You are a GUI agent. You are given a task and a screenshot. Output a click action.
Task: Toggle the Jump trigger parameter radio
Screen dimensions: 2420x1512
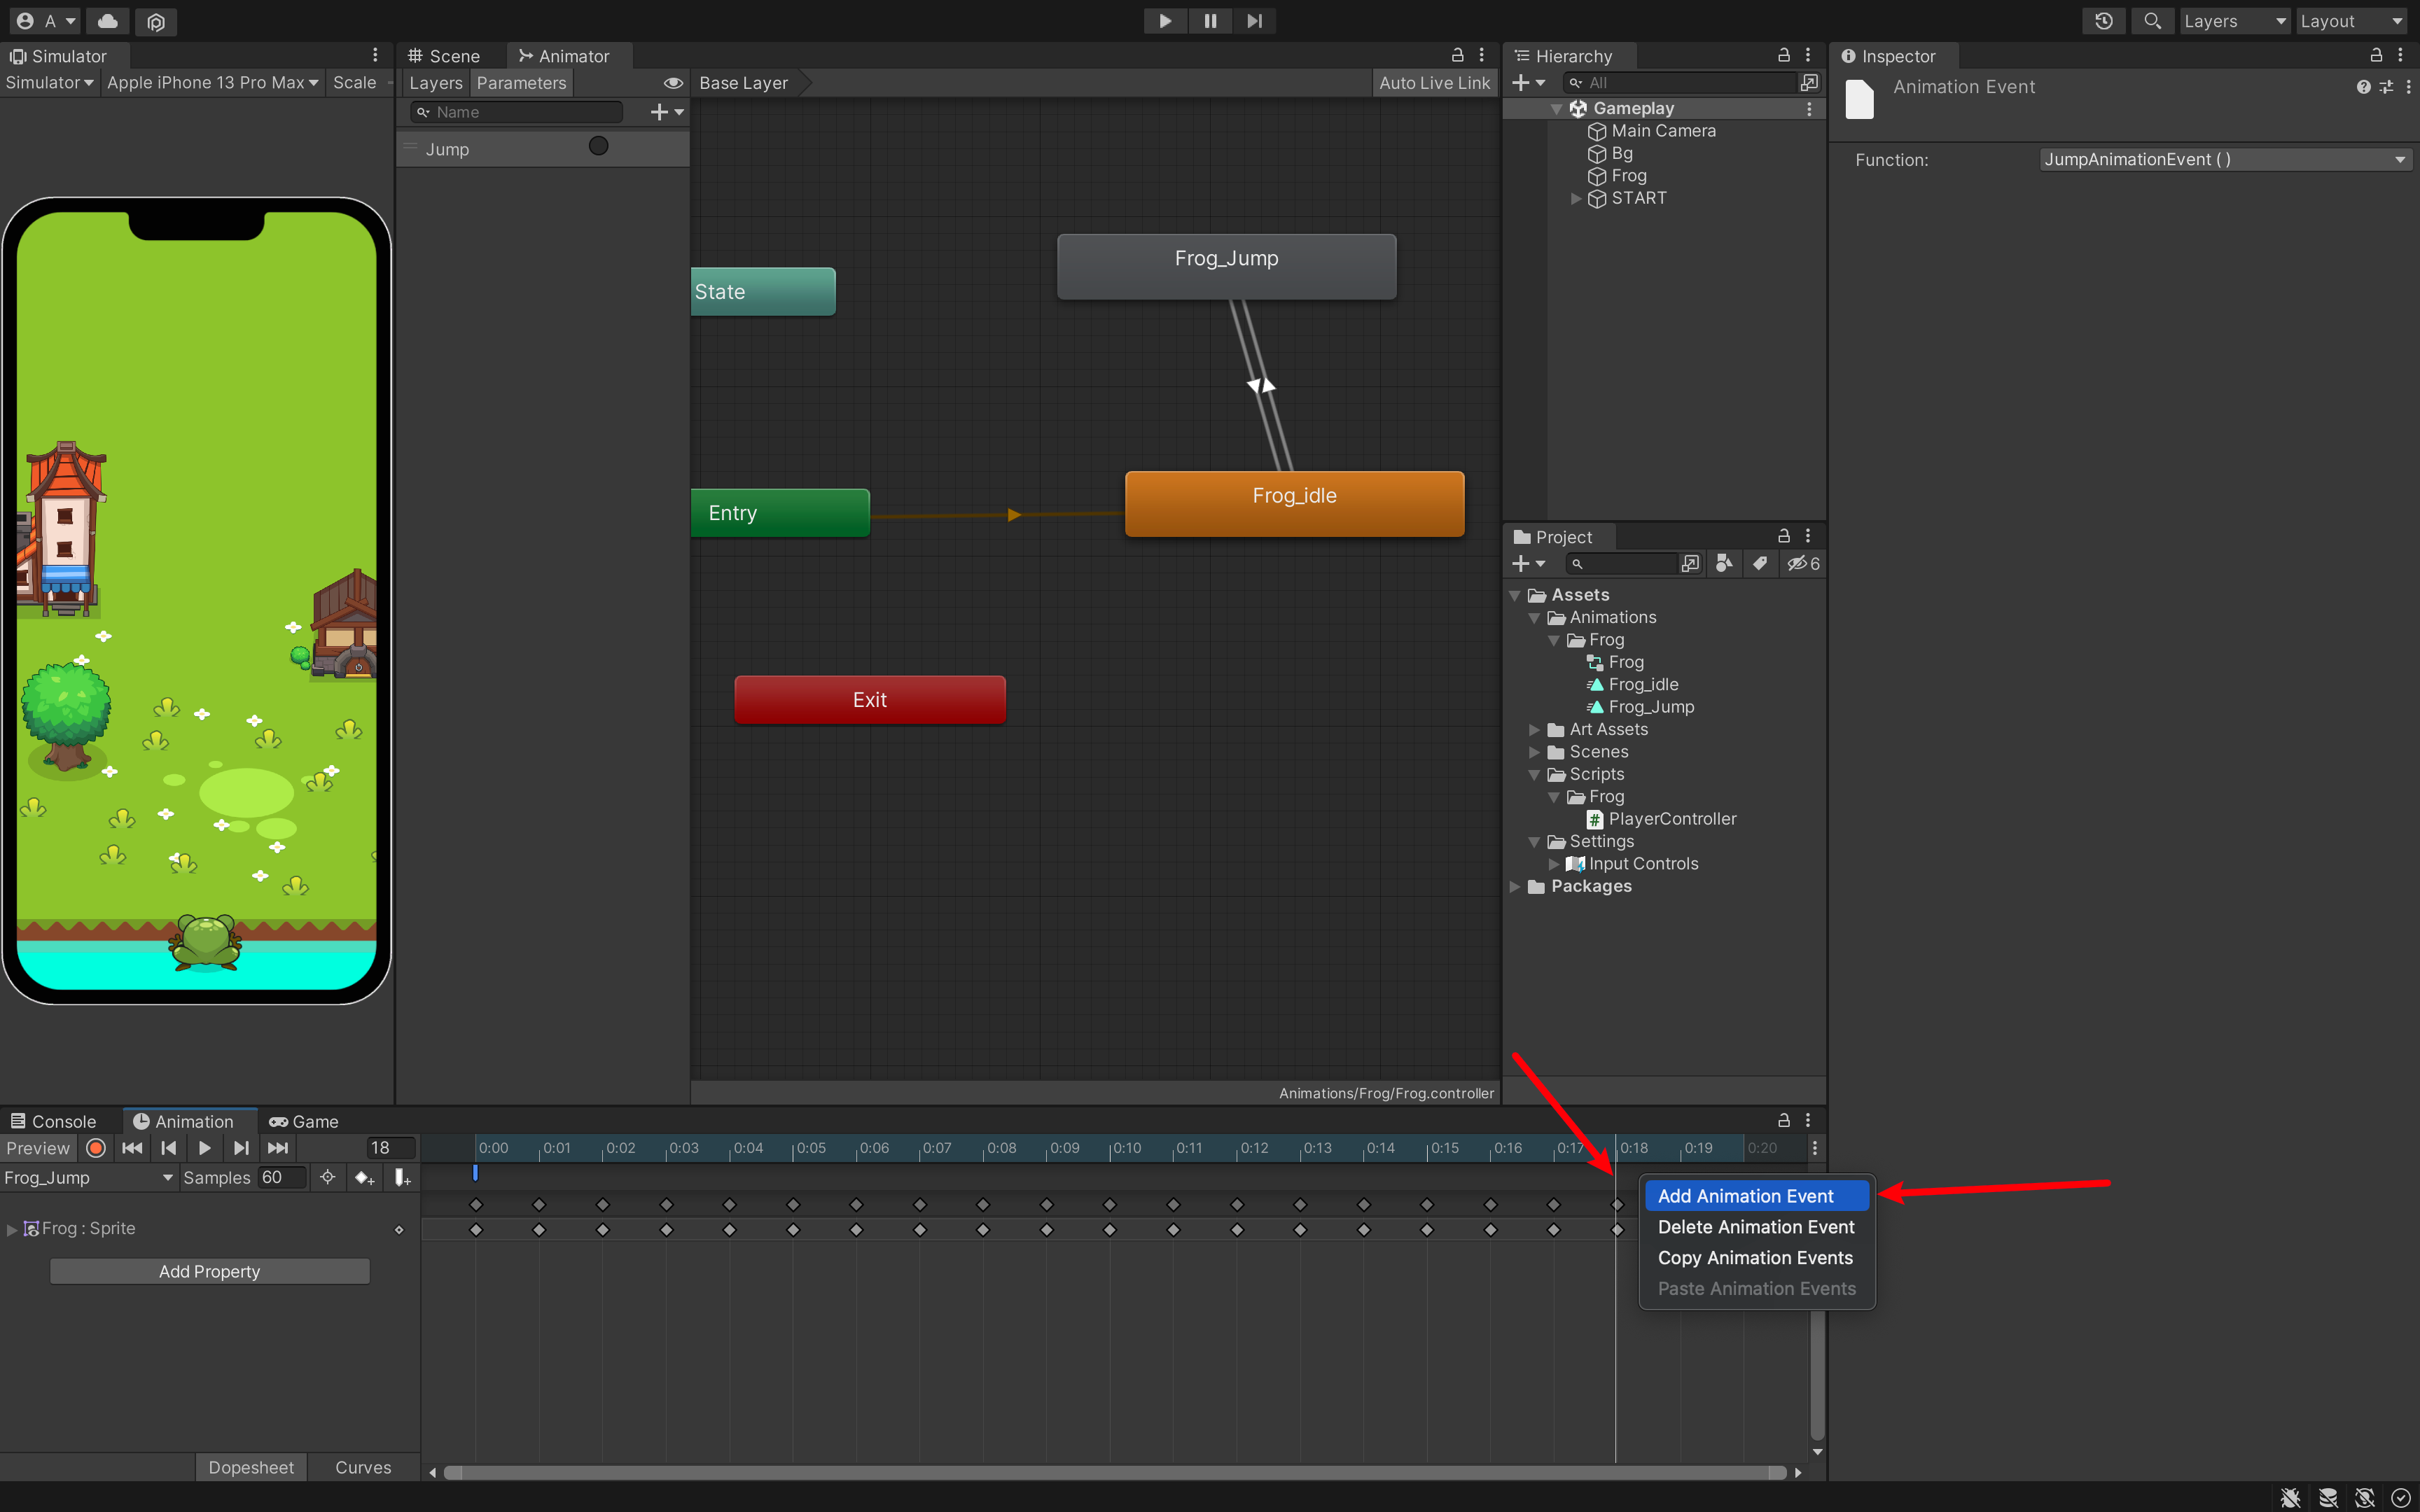(x=598, y=146)
